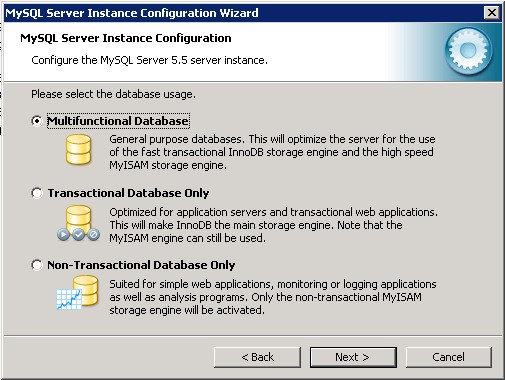Click the "Please select the database usage" prompt
Image resolution: width=505 pixels, height=380 pixels.
(x=113, y=94)
